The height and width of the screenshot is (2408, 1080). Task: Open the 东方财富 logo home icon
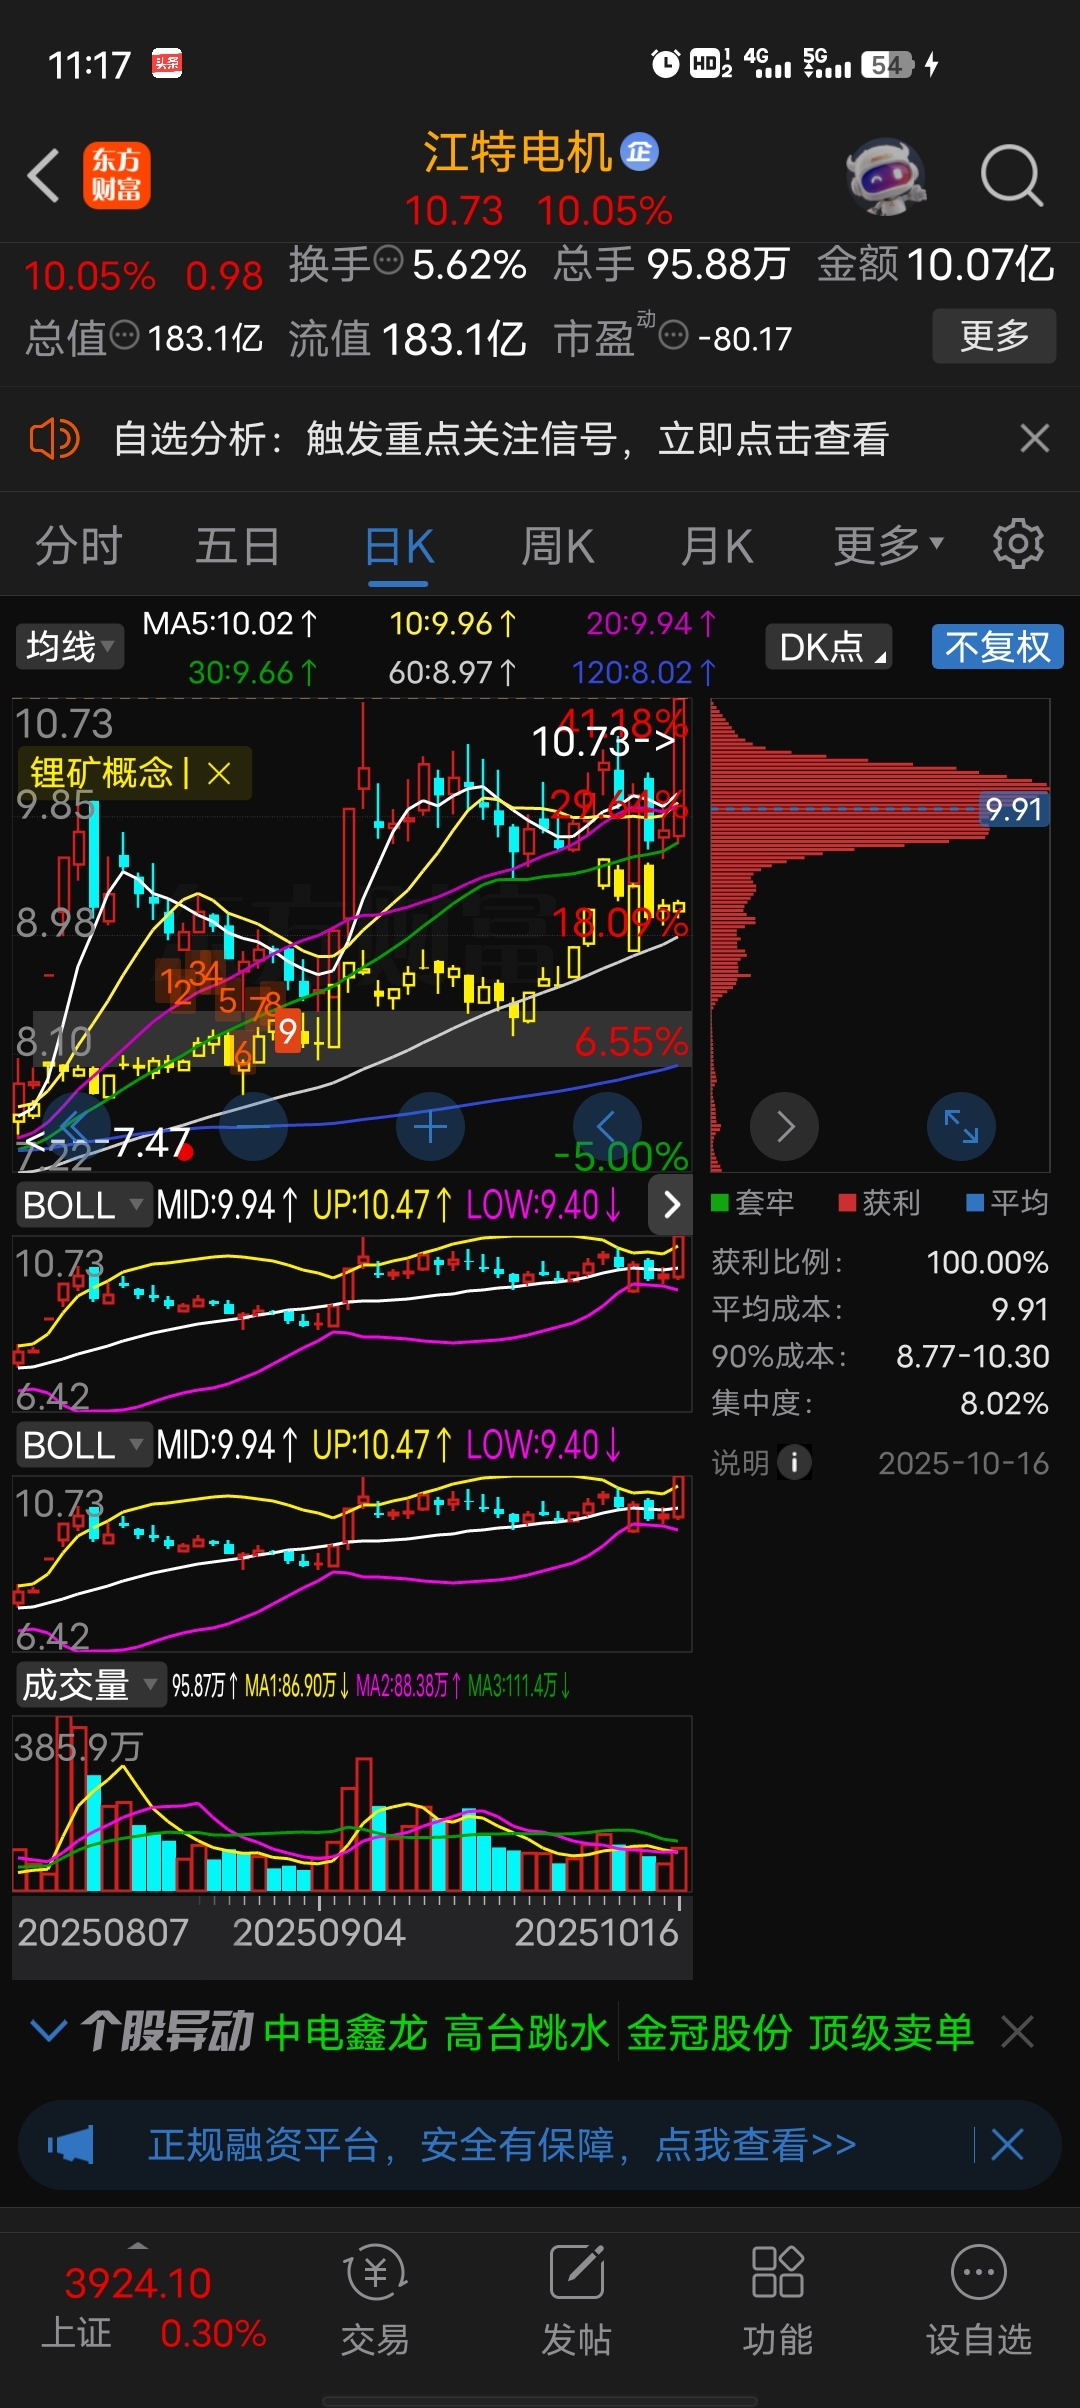[117, 175]
